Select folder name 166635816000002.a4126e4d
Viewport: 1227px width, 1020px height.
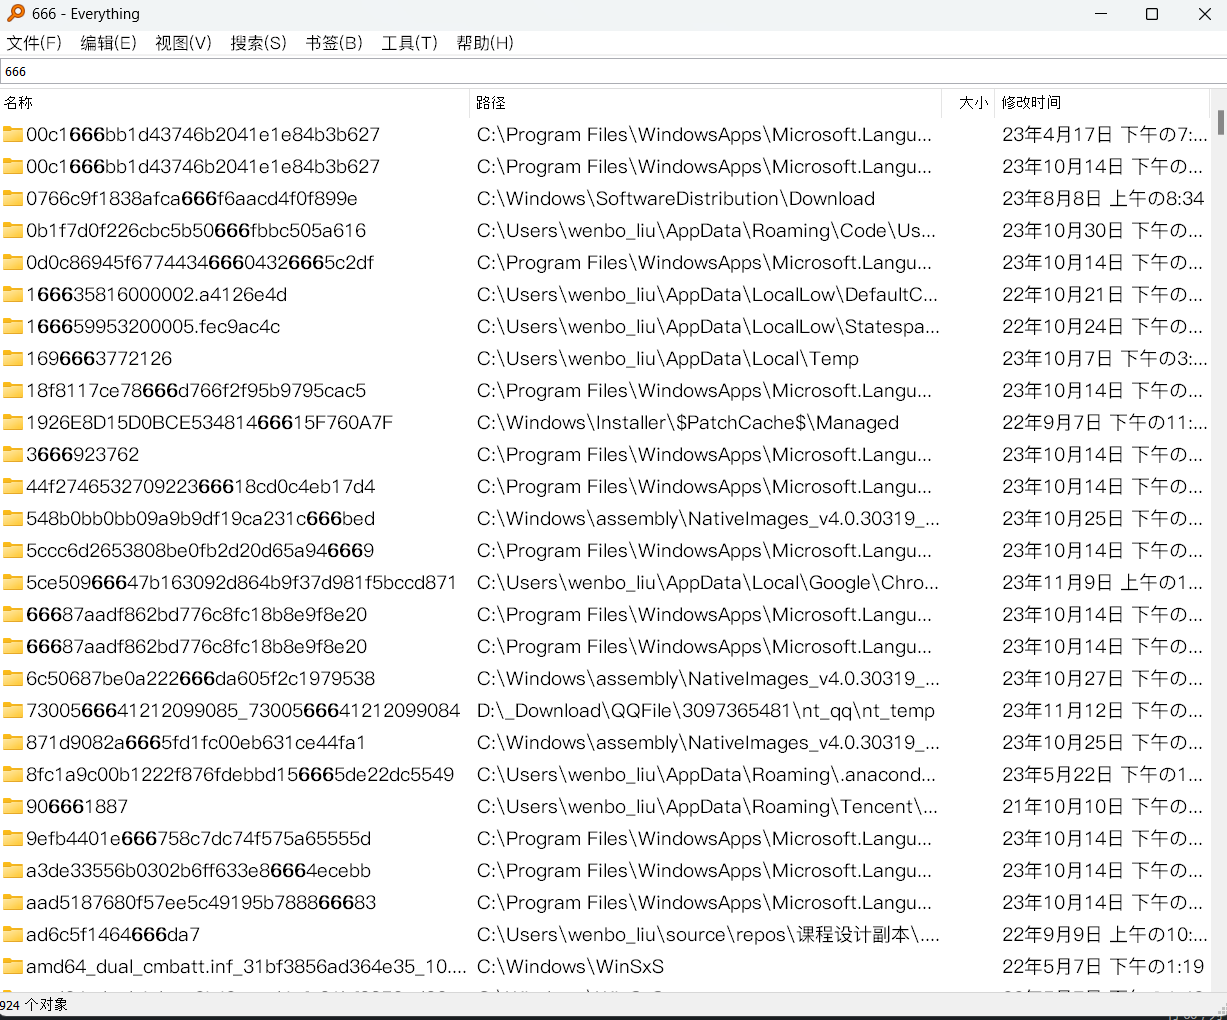coord(157,295)
